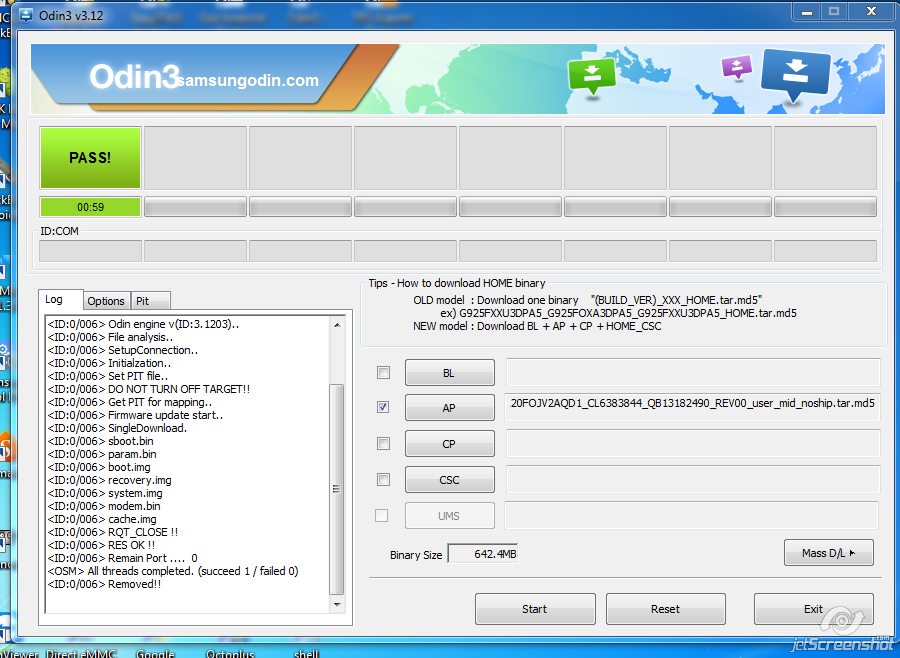Select log line 'Firmware update start..'
The width and height of the screenshot is (900, 658).
pyautogui.click(x=135, y=415)
